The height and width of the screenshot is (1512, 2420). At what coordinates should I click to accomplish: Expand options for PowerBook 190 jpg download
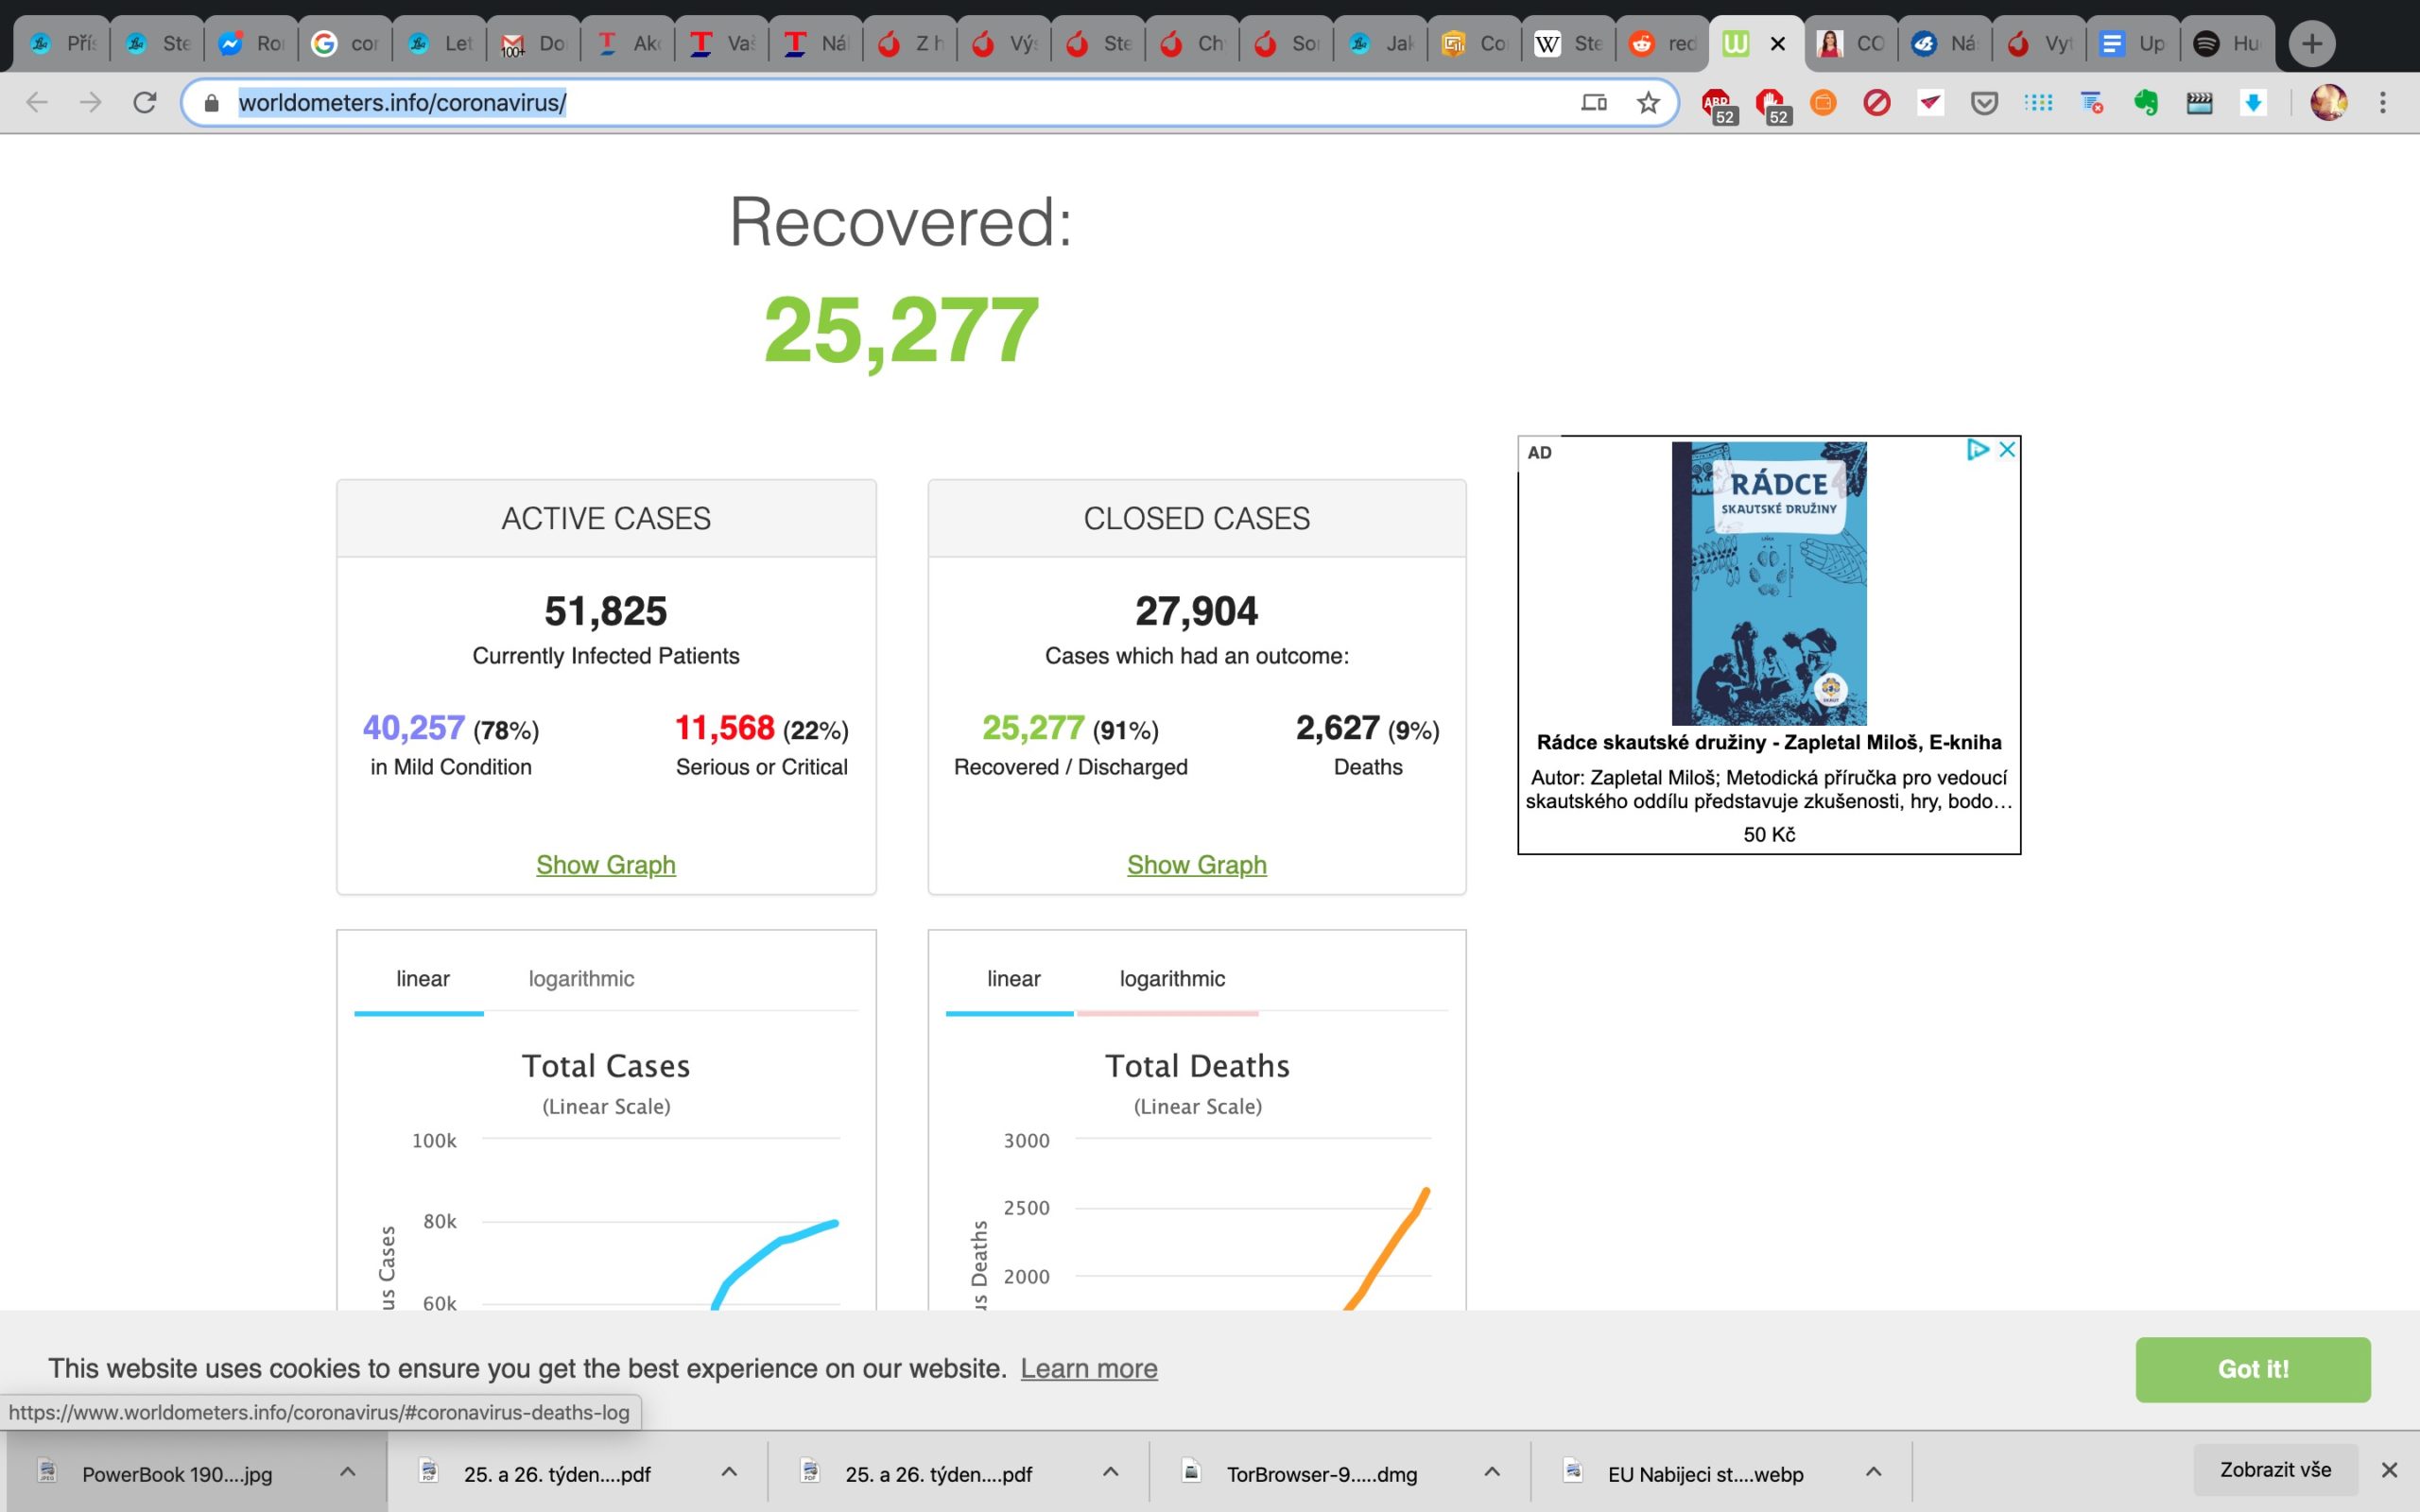(x=348, y=1472)
